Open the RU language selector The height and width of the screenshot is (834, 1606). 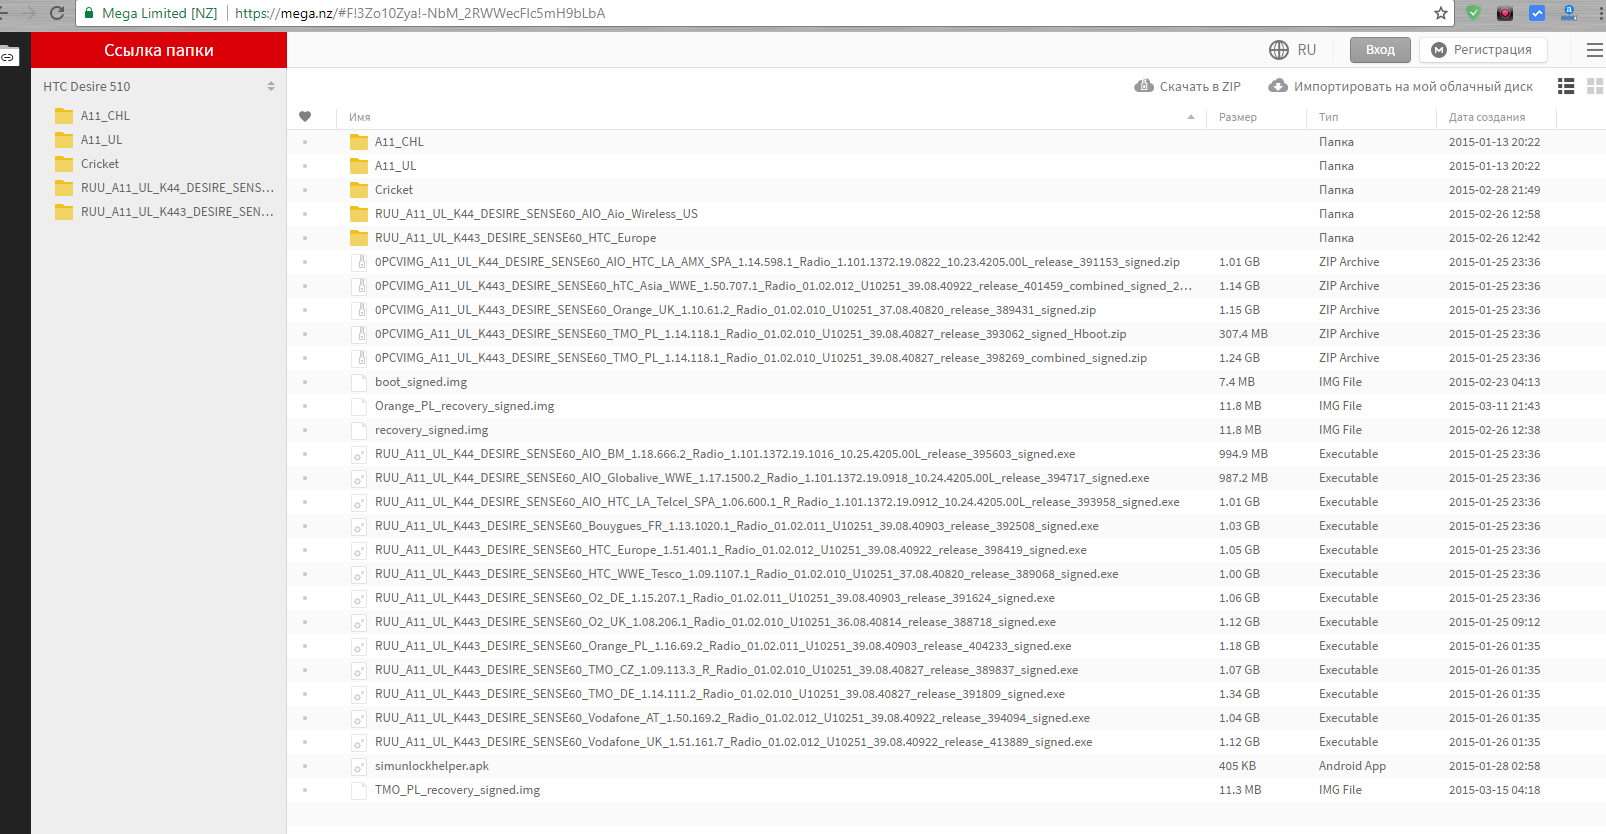click(1293, 50)
